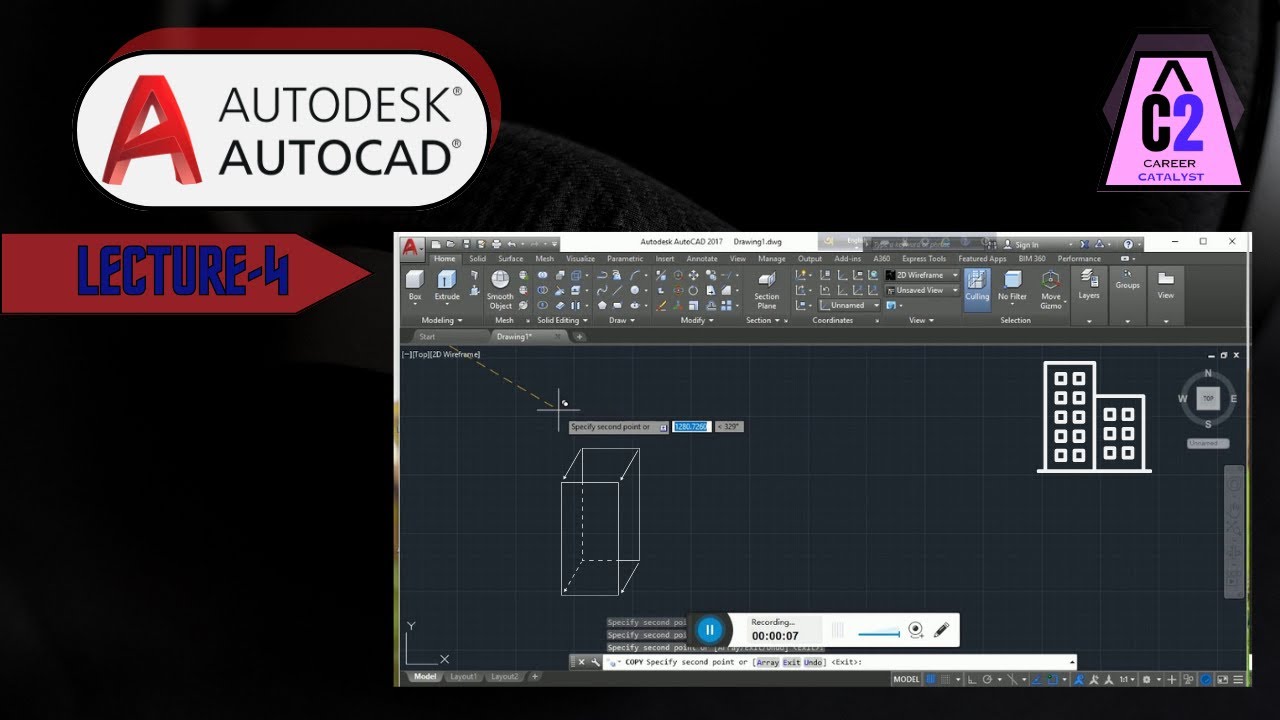1280x720 pixels.
Task: Open the Parametric ribbon tab
Action: click(x=625, y=259)
